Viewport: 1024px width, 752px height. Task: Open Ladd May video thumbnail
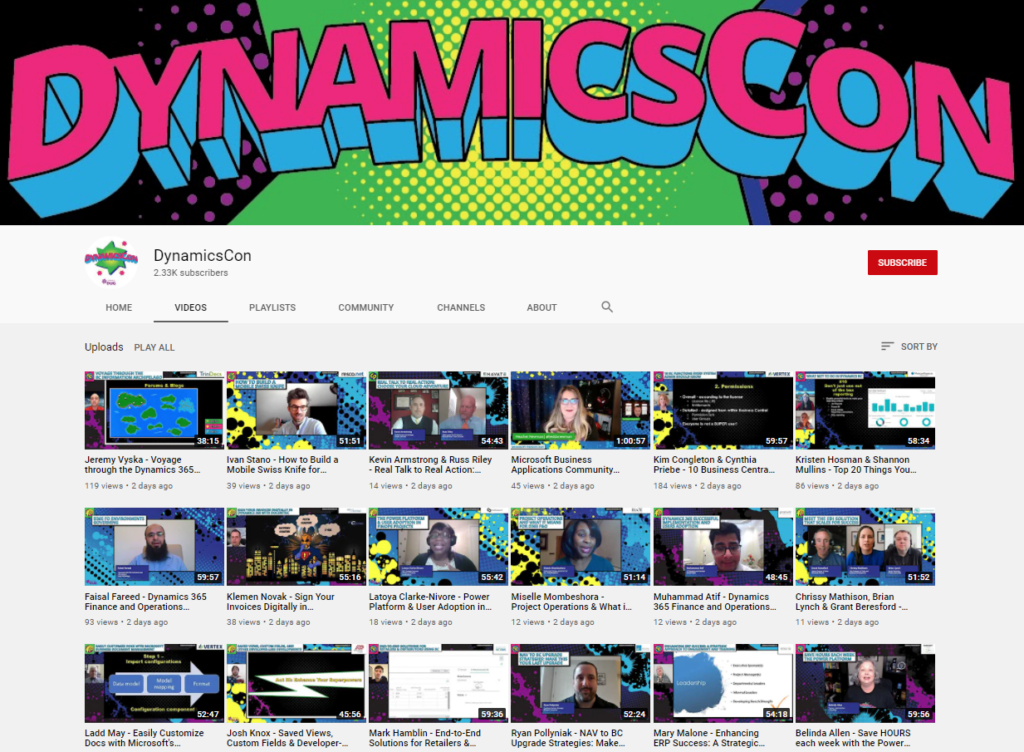point(153,683)
